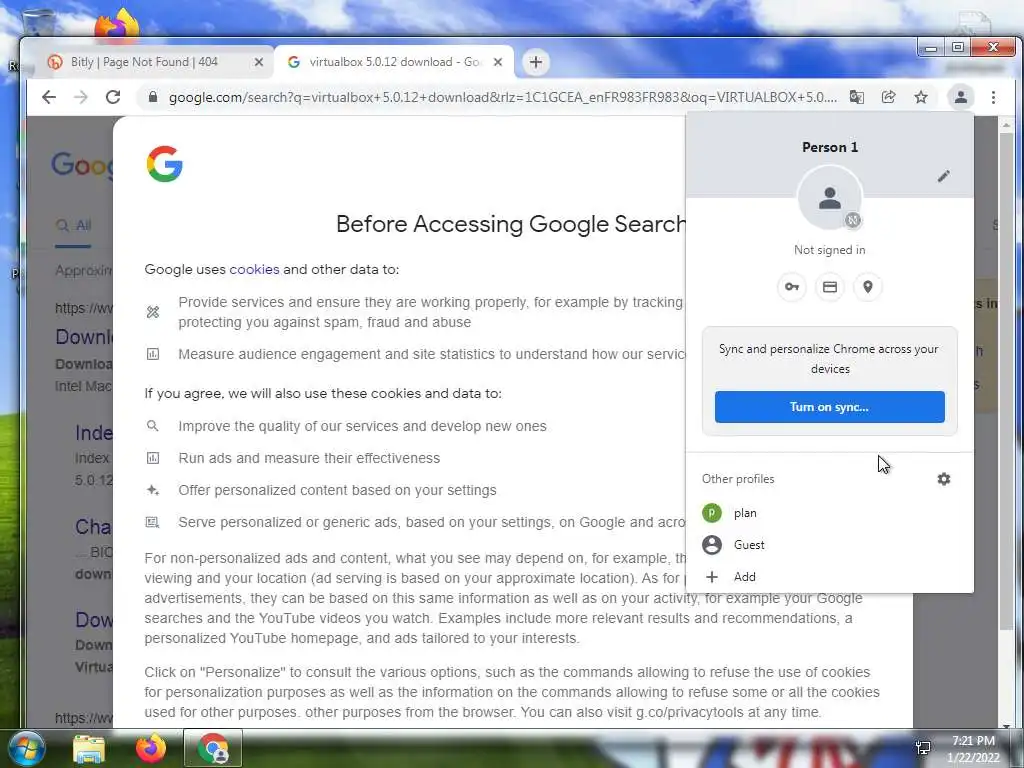The image size is (1024, 768).
Task: Click "Improve the quality of our services" line
Action: tap(362, 426)
